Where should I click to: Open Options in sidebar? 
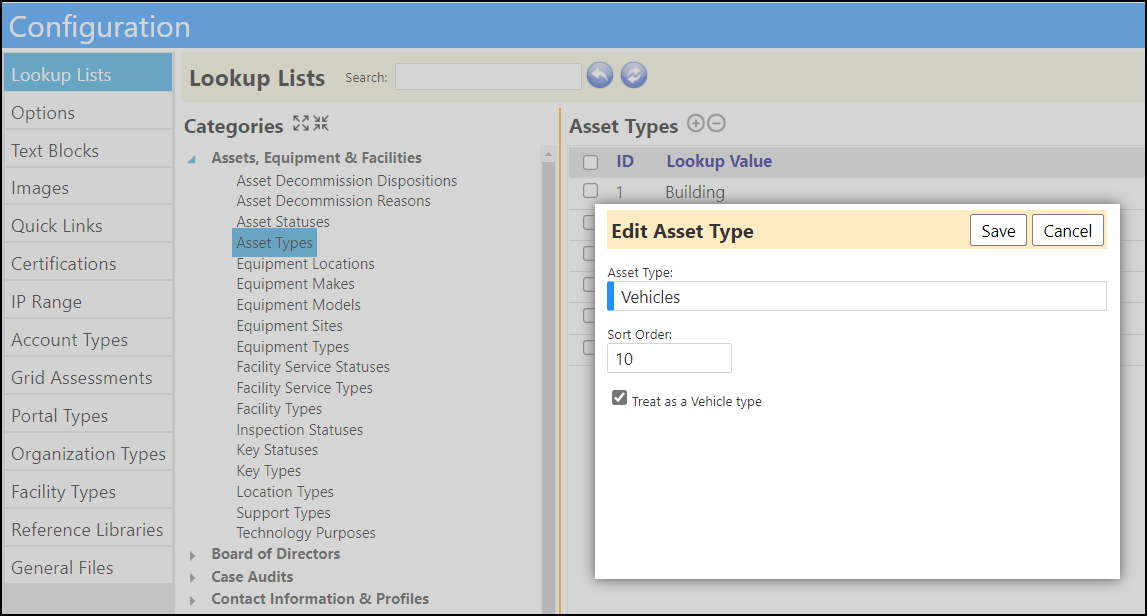(88, 113)
